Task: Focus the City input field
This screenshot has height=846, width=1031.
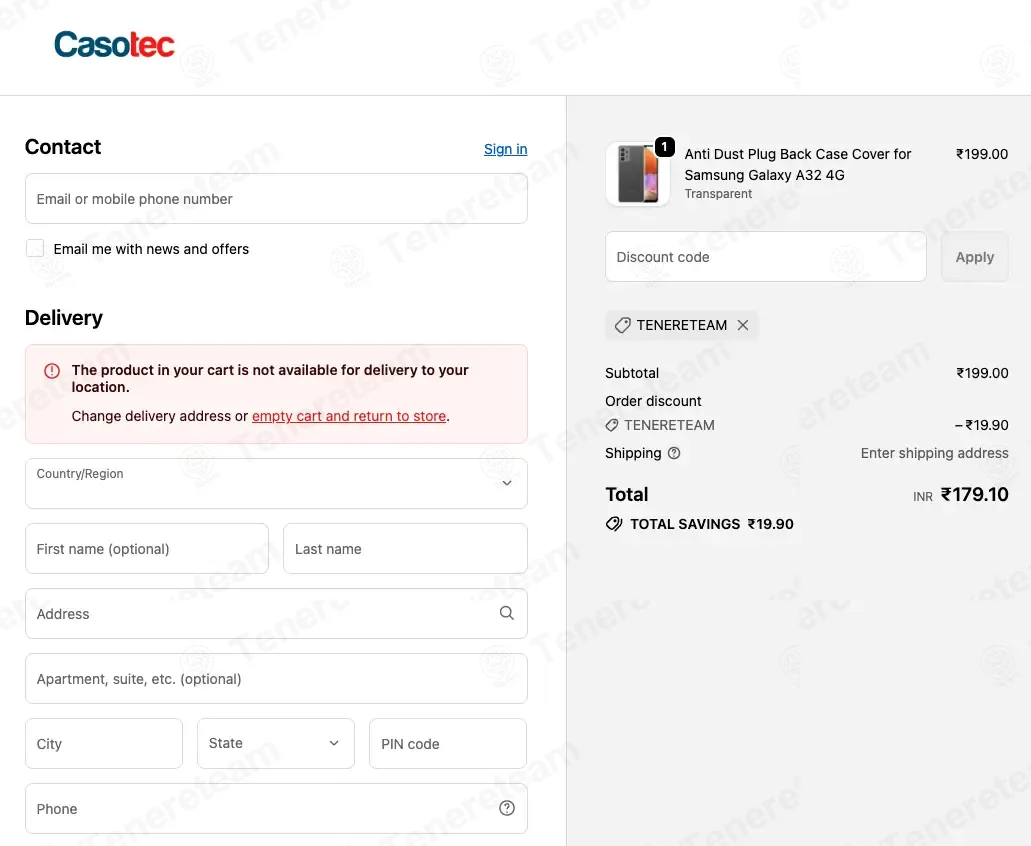Action: click(x=104, y=743)
